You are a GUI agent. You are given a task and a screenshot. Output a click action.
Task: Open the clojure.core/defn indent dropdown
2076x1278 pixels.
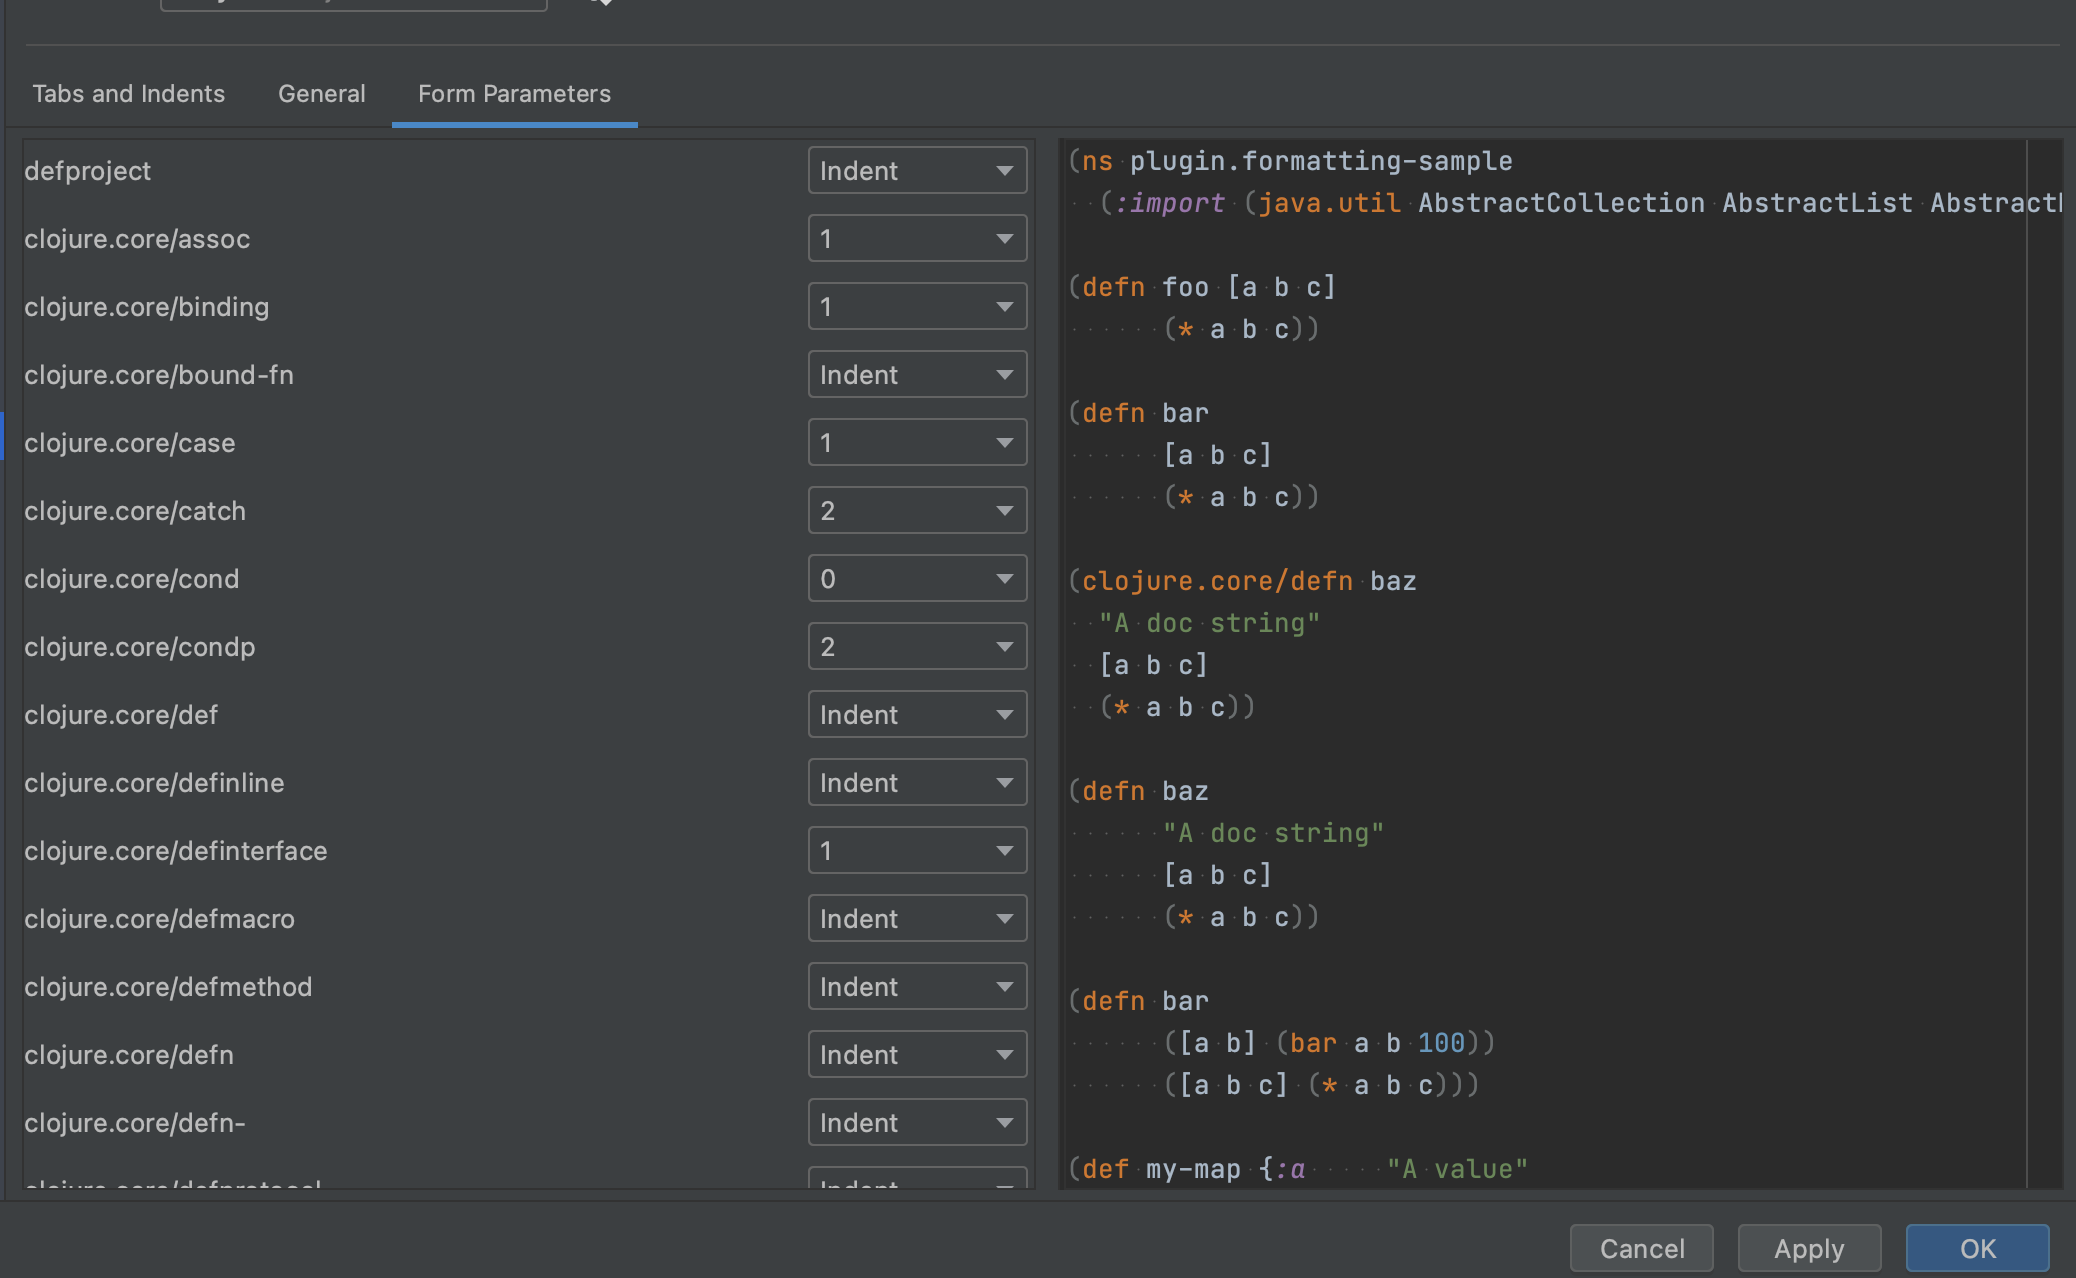(917, 1054)
